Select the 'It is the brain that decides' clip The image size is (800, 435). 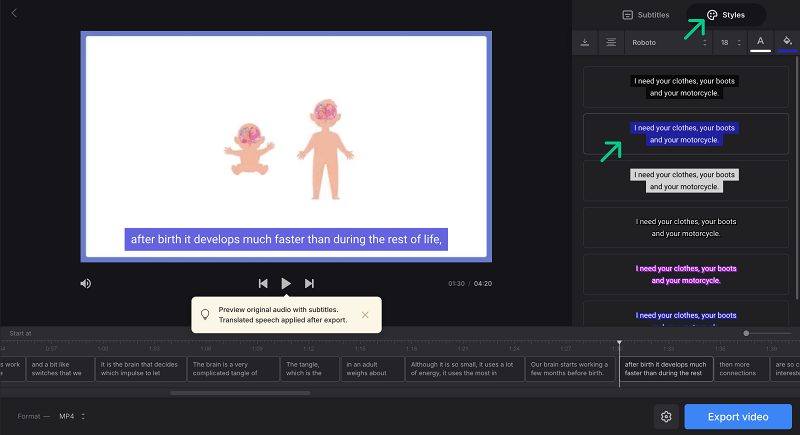140,369
